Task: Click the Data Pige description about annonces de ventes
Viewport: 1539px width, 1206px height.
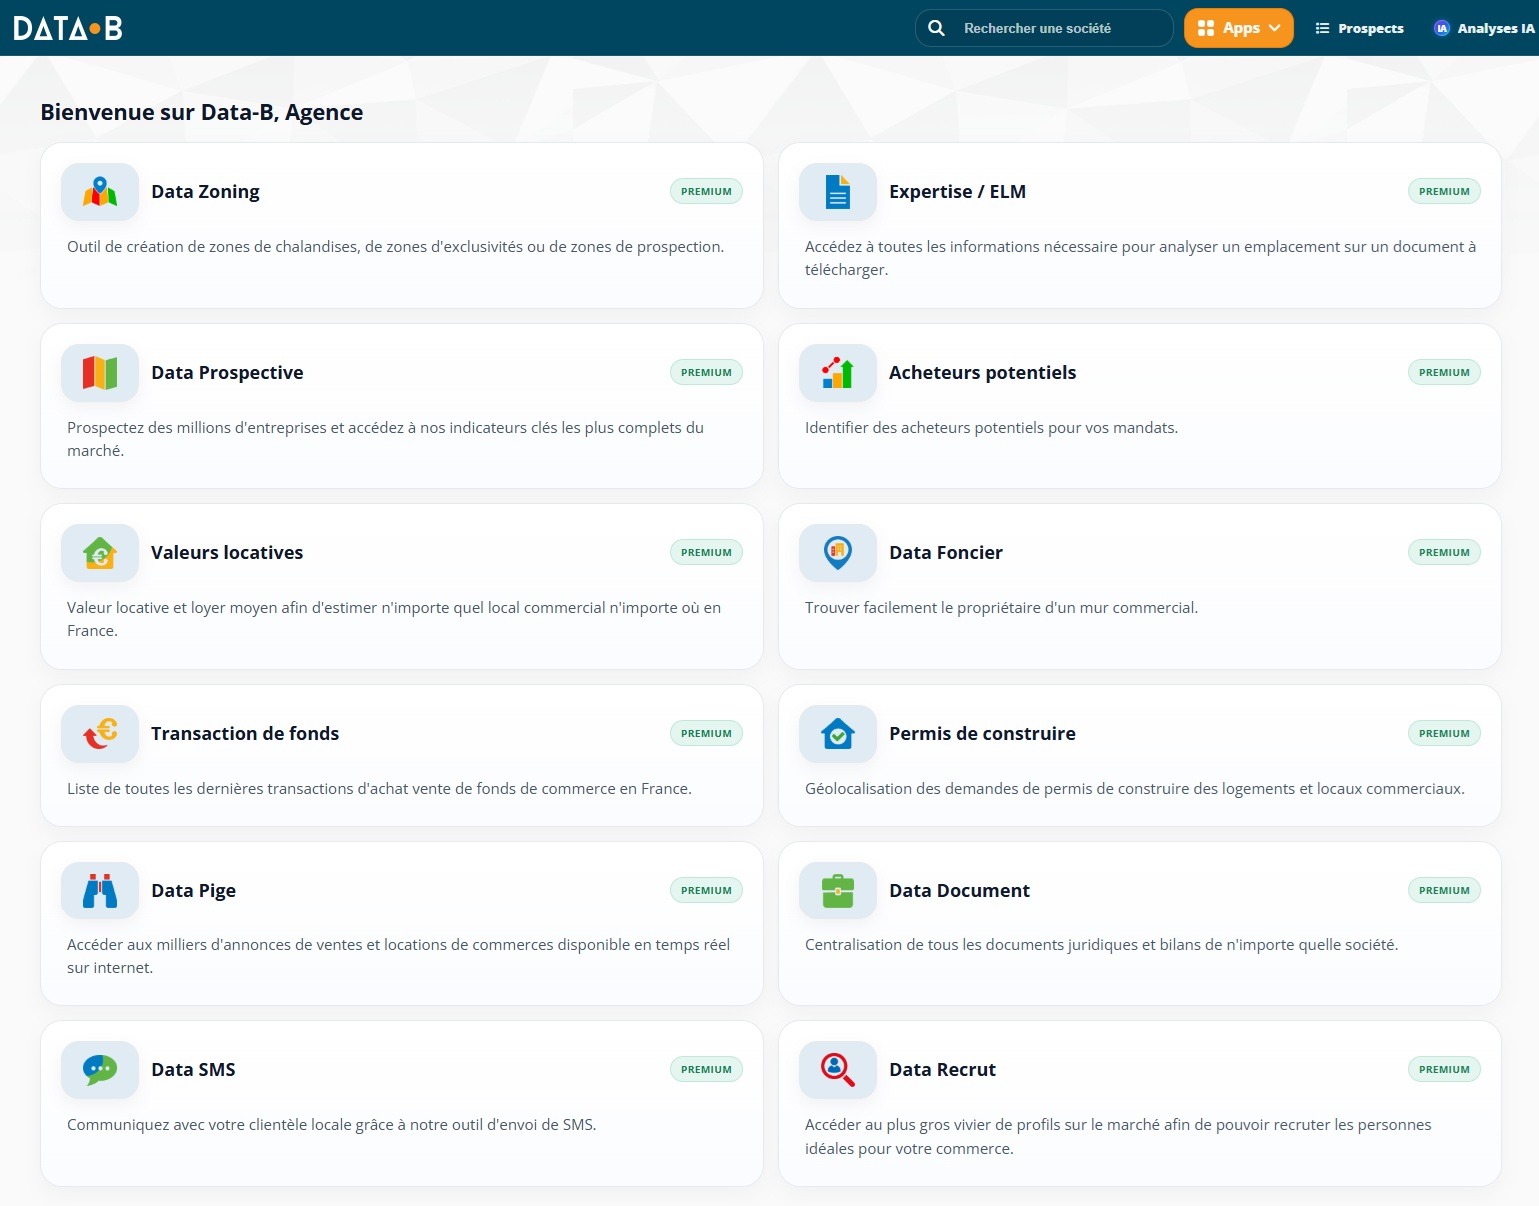Action: pyautogui.click(x=398, y=957)
